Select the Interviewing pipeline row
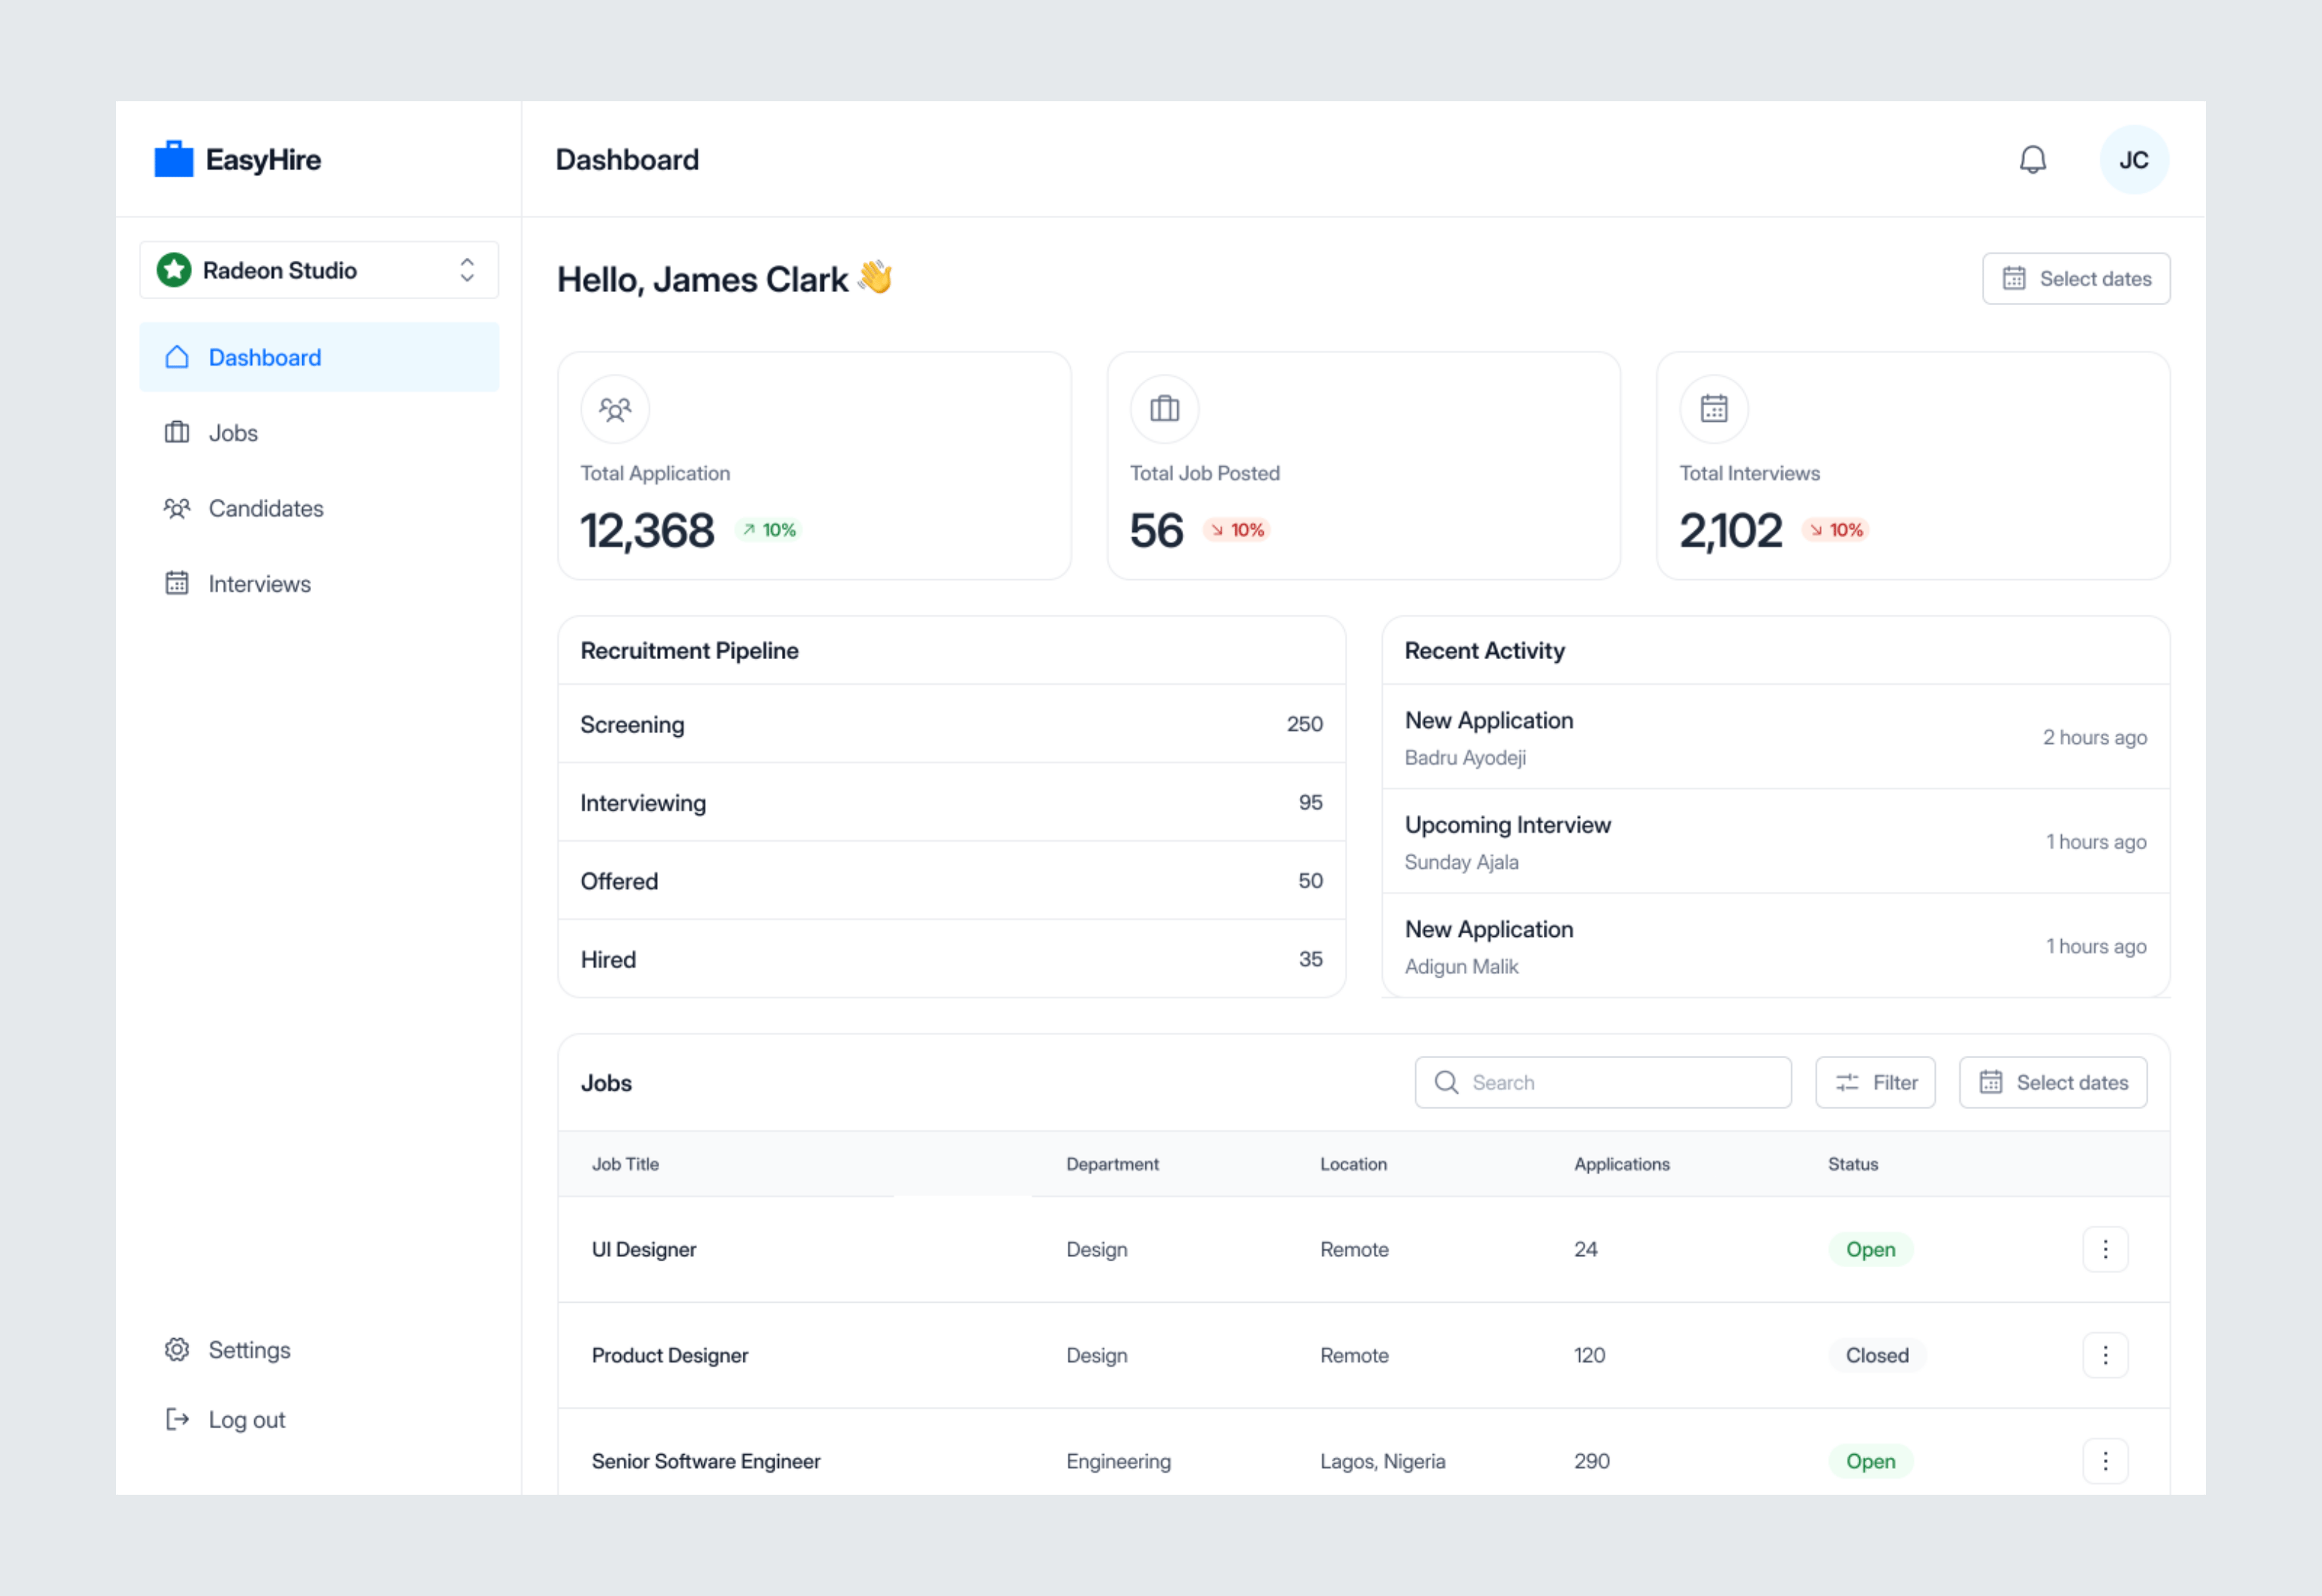This screenshot has width=2322, height=1596. click(952, 803)
